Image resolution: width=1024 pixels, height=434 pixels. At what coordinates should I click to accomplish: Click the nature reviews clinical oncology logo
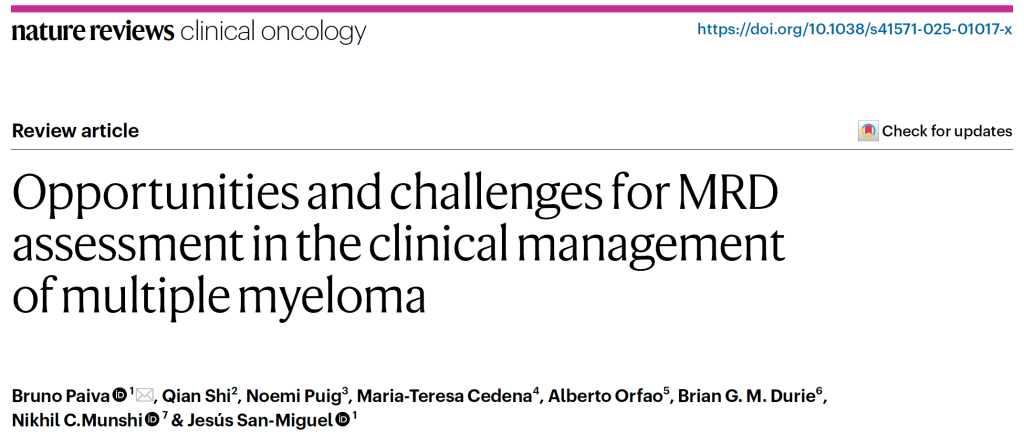[189, 31]
